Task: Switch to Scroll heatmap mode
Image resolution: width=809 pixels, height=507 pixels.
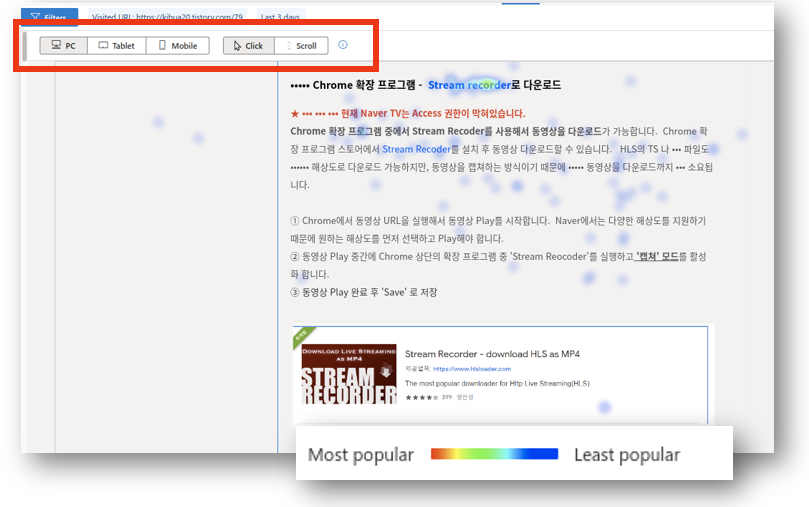Action: (301, 45)
